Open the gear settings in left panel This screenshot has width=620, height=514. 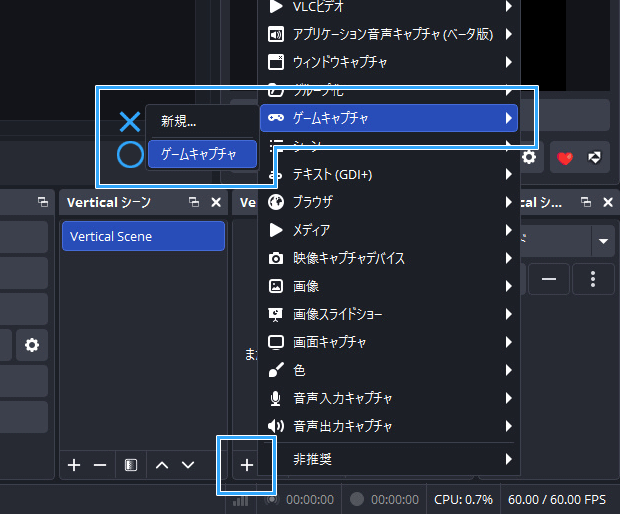(x=32, y=345)
